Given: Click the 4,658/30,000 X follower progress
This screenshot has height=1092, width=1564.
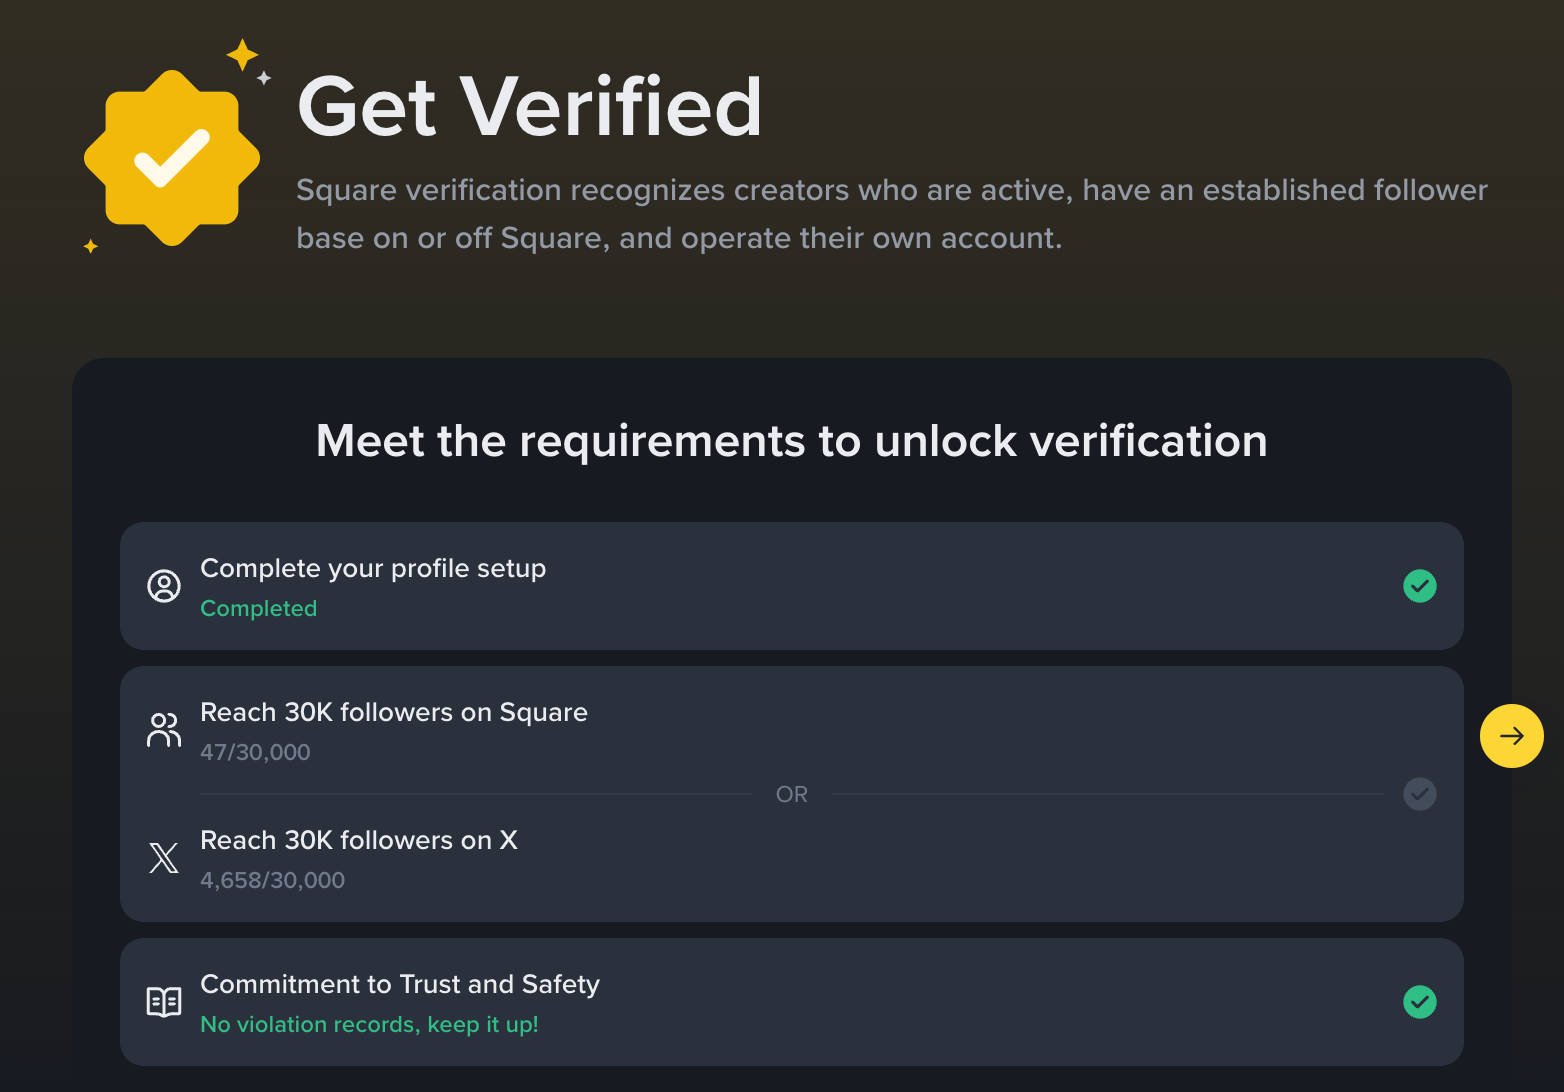Looking at the screenshot, I should pyautogui.click(x=273, y=880).
